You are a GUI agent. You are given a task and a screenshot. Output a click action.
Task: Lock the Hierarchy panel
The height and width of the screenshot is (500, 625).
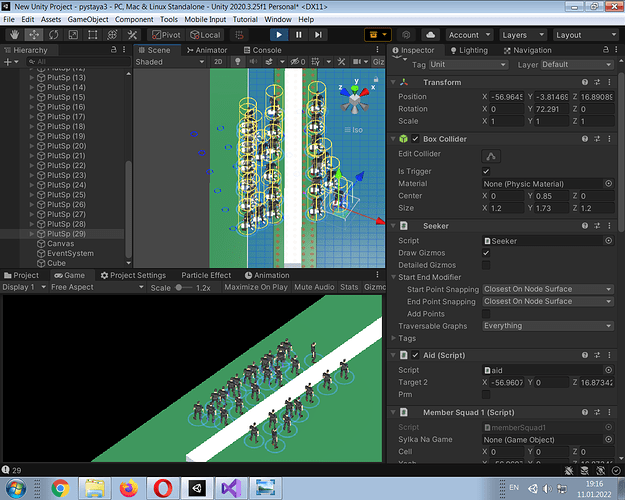[114, 49]
